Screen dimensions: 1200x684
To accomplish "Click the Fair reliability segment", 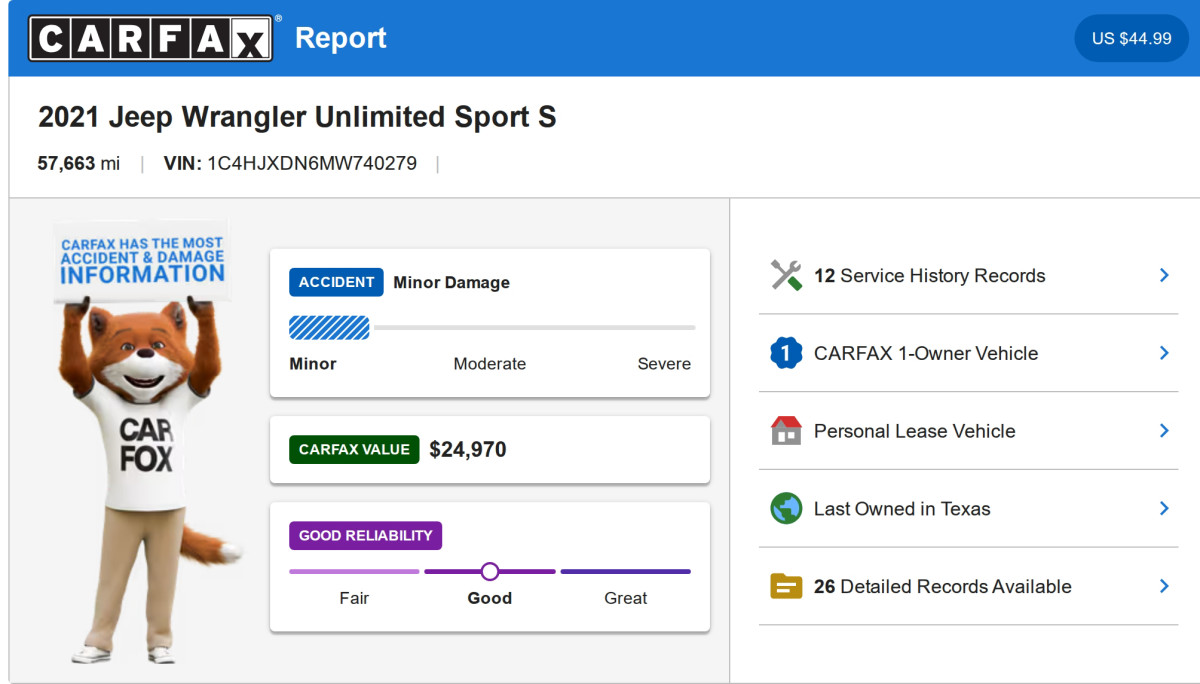I will coord(354,572).
